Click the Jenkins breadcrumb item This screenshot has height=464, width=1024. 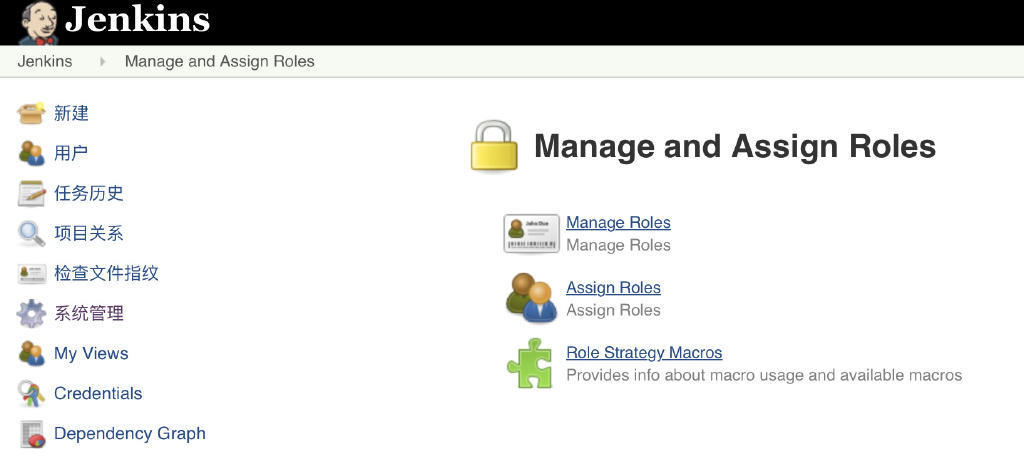(x=45, y=61)
